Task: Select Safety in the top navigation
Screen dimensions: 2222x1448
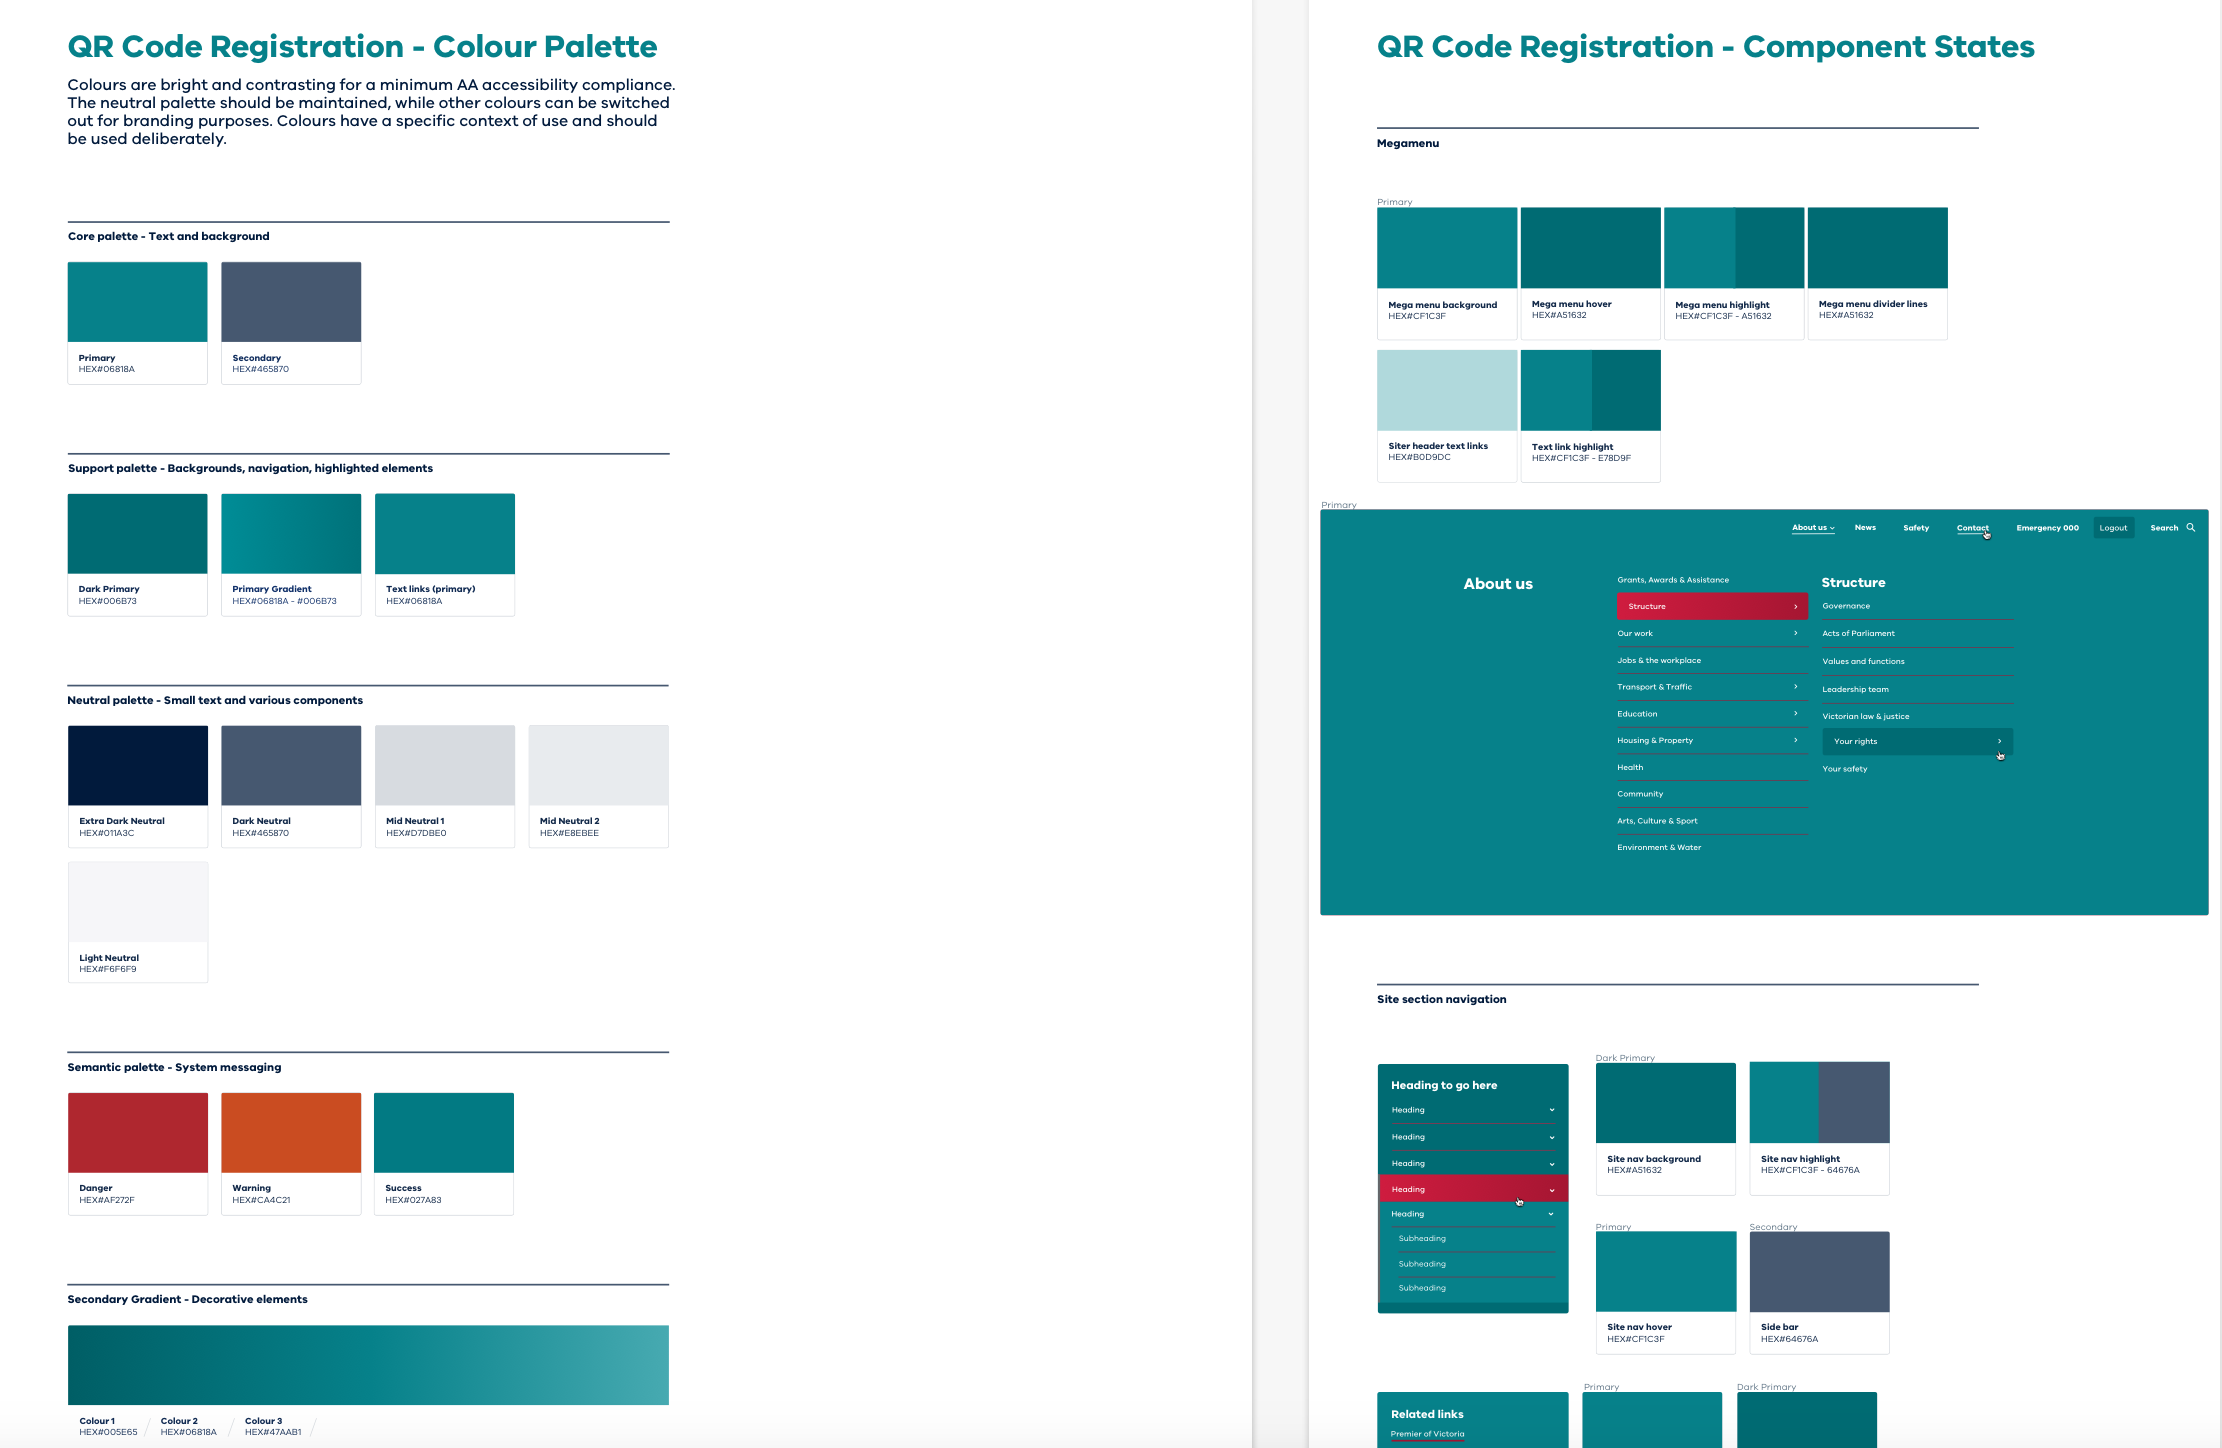Action: [x=1915, y=528]
